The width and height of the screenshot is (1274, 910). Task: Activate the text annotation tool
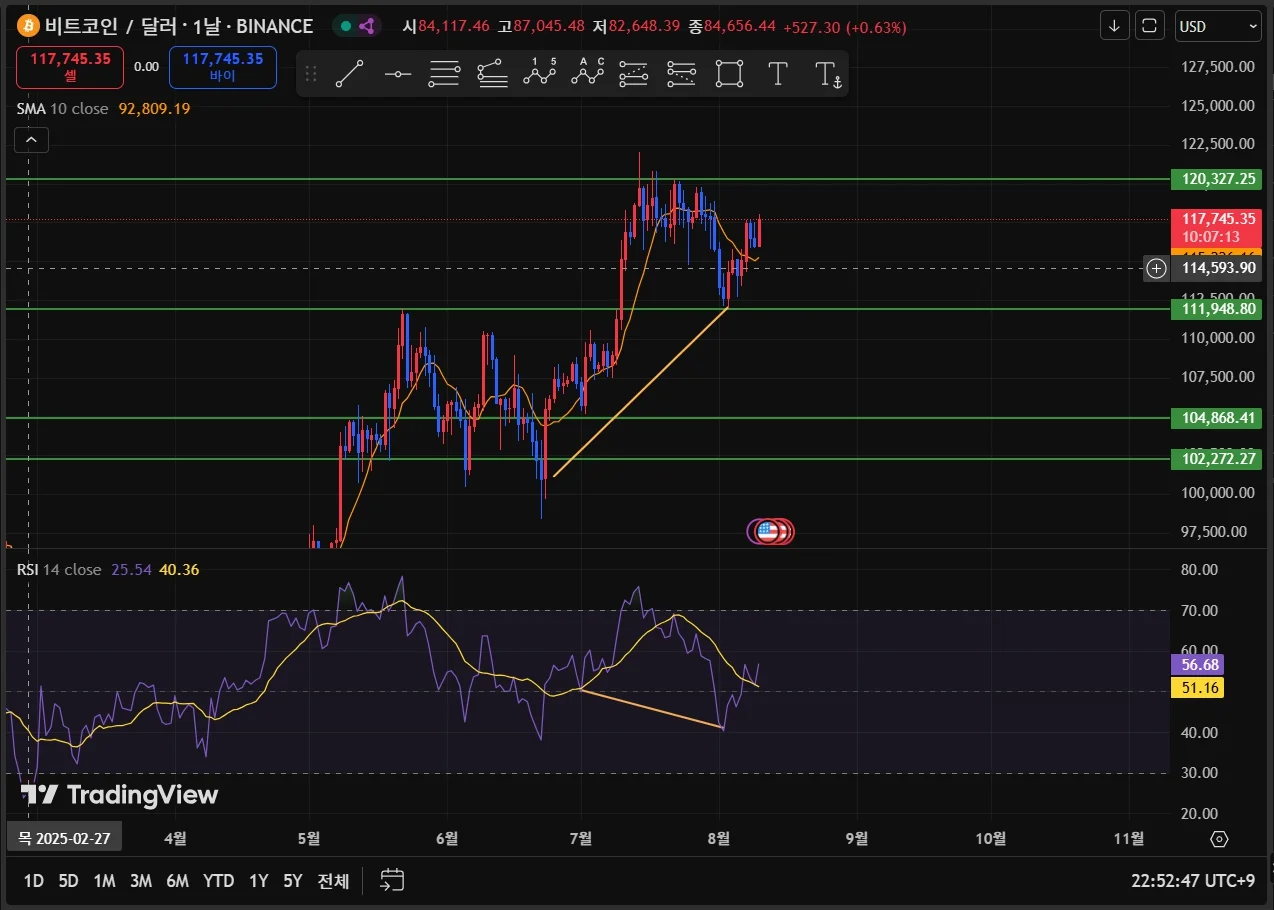(778, 74)
